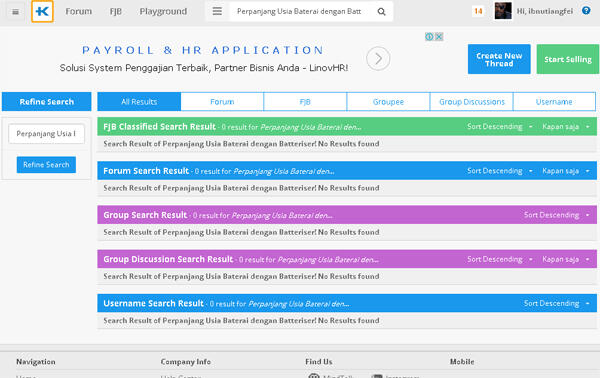This screenshot has height=378, width=600.
Task: Go to FJB in top navigation
Action: click(x=116, y=11)
